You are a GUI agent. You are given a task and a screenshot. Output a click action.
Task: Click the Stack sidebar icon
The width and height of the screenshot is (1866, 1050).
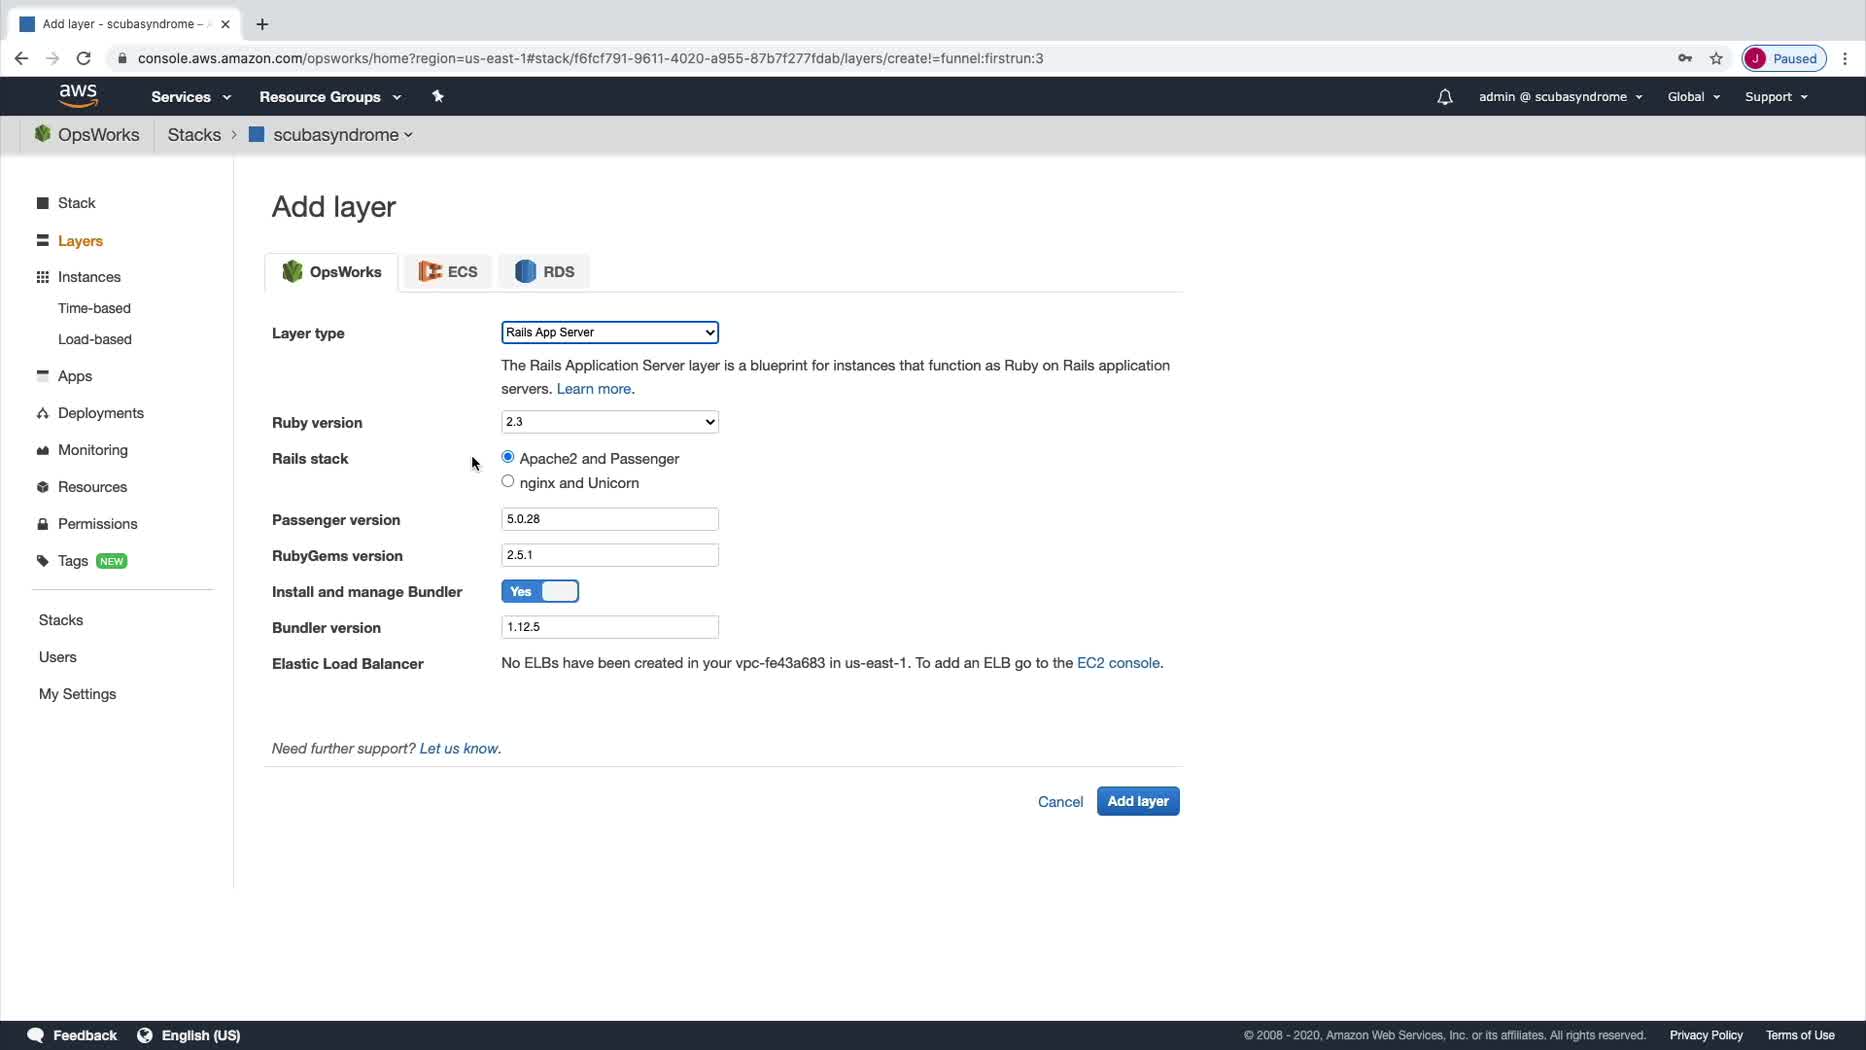click(x=43, y=203)
